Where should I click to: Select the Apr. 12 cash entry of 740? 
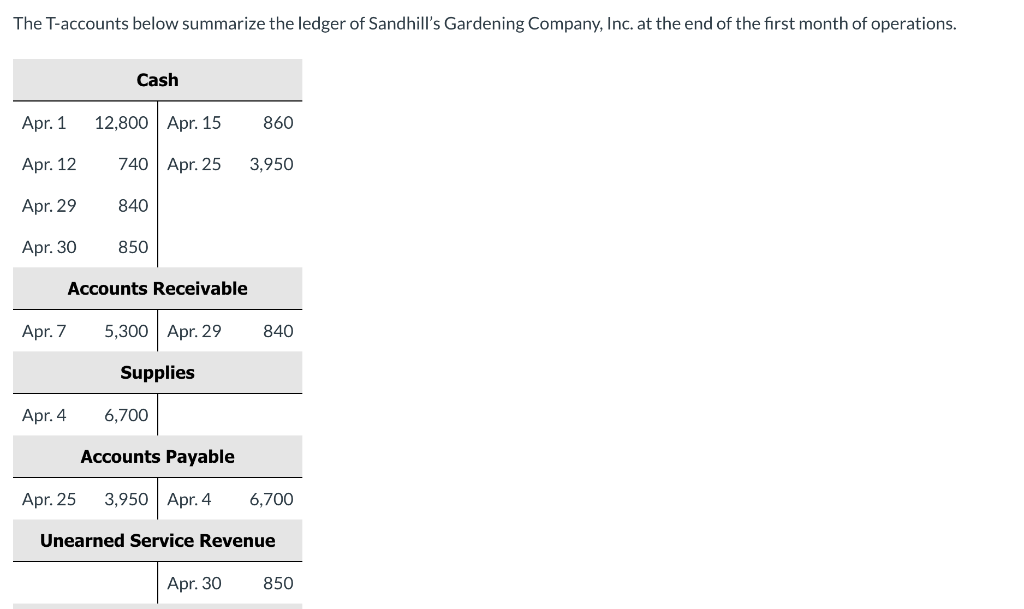click(x=133, y=164)
